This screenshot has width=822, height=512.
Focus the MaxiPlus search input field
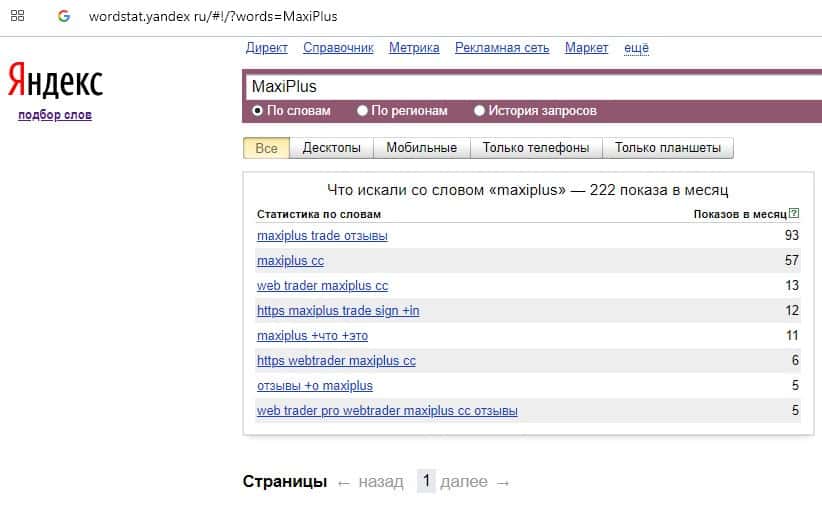pos(530,87)
